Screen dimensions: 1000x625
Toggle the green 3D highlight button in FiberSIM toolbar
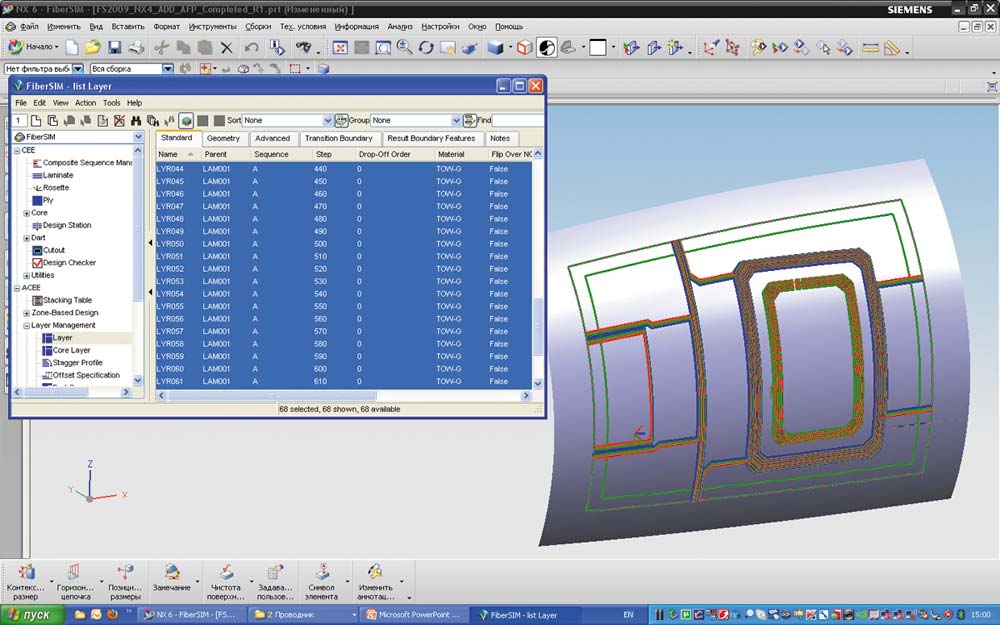(x=186, y=121)
